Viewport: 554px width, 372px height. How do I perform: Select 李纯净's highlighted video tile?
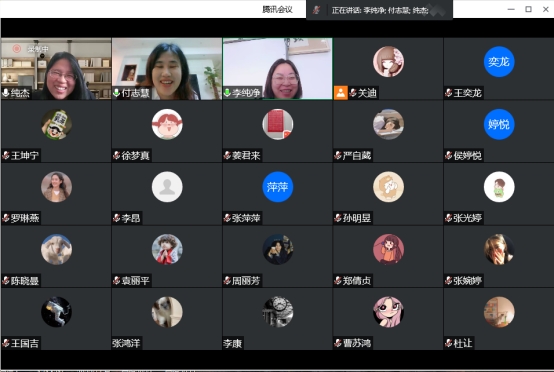point(277,69)
